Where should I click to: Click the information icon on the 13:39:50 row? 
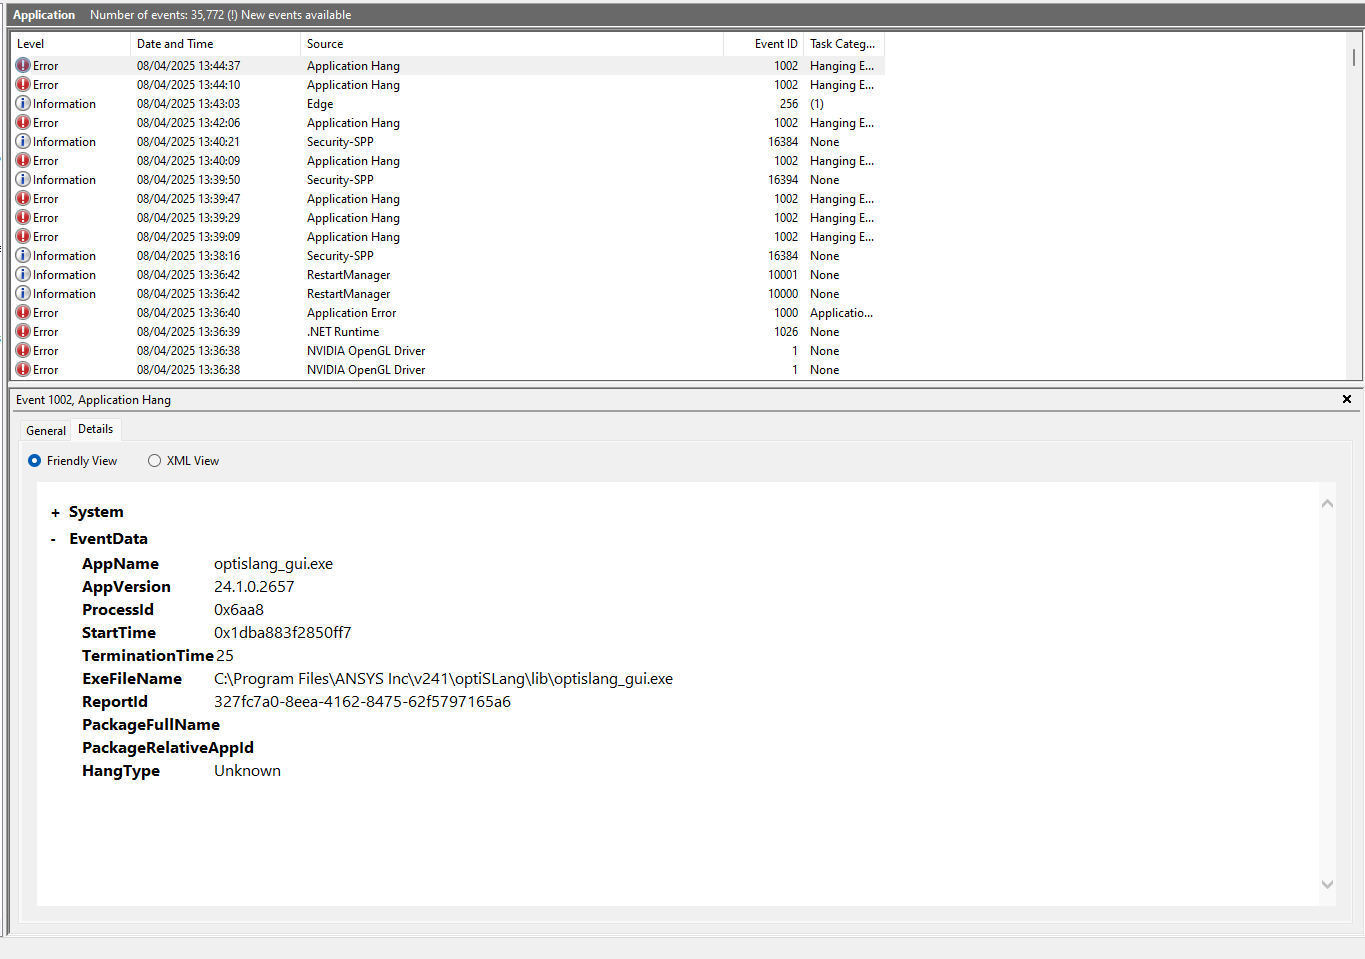[23, 179]
